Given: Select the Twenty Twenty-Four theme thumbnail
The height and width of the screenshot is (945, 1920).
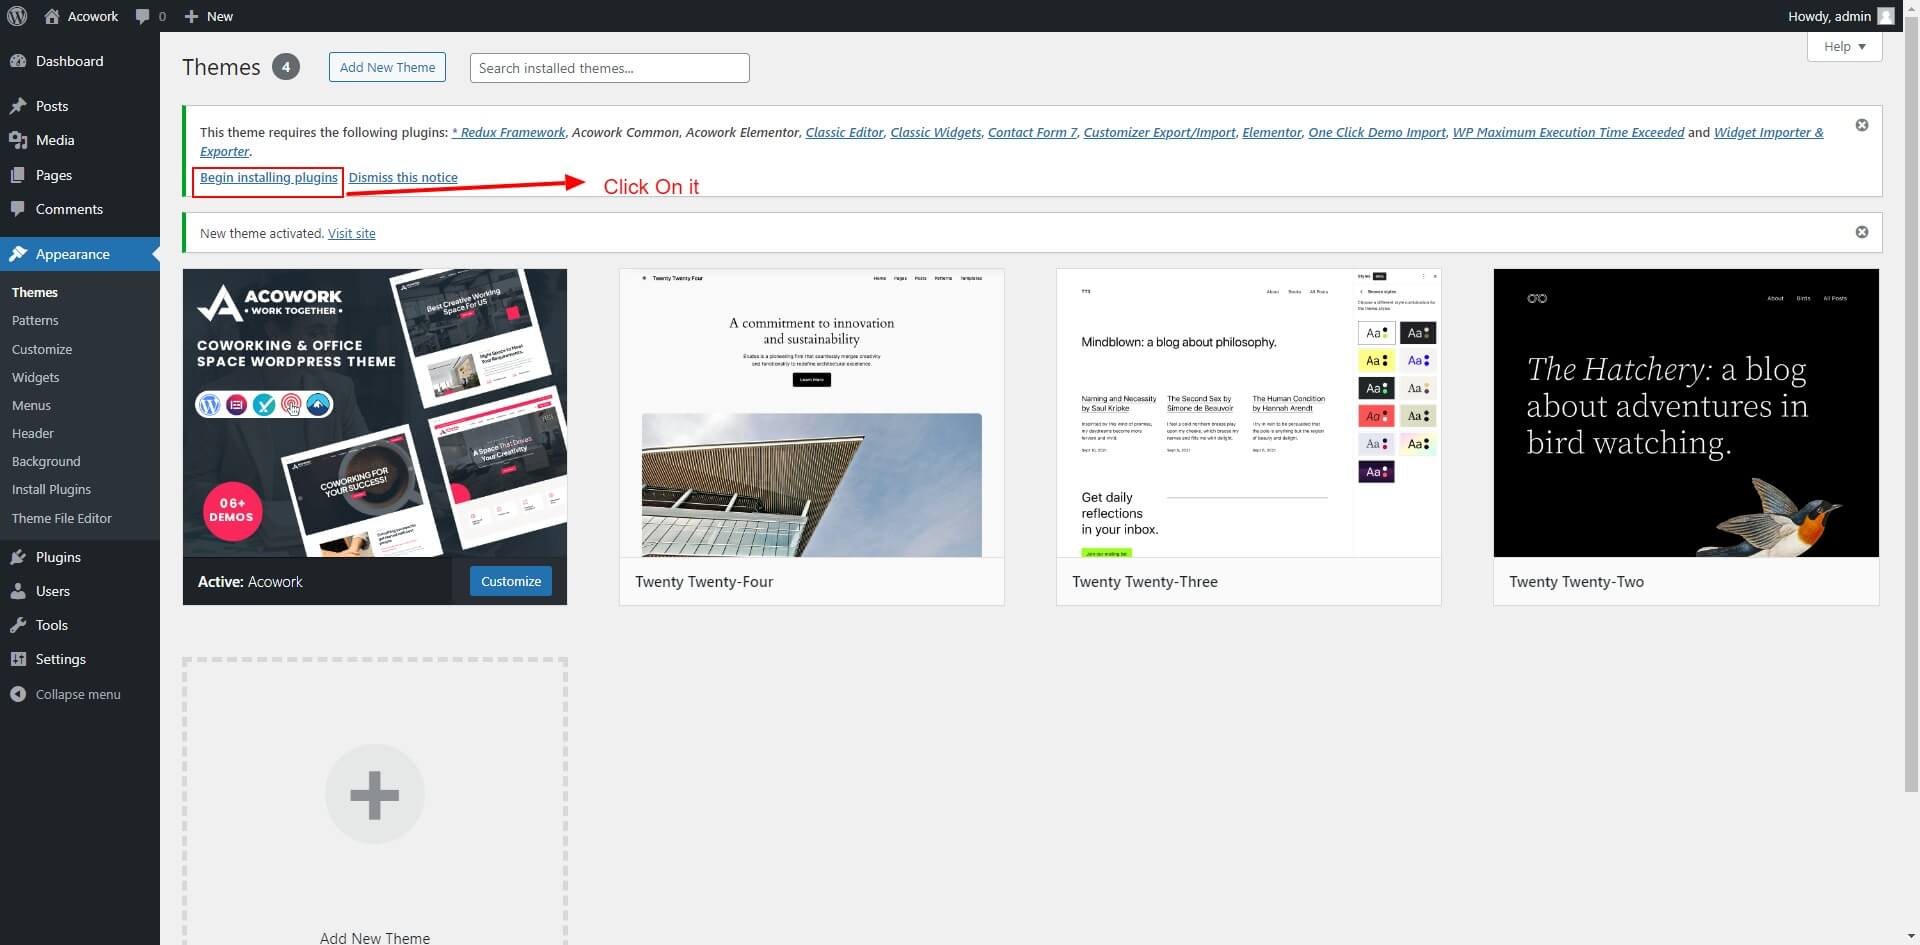Looking at the screenshot, I should (x=812, y=413).
